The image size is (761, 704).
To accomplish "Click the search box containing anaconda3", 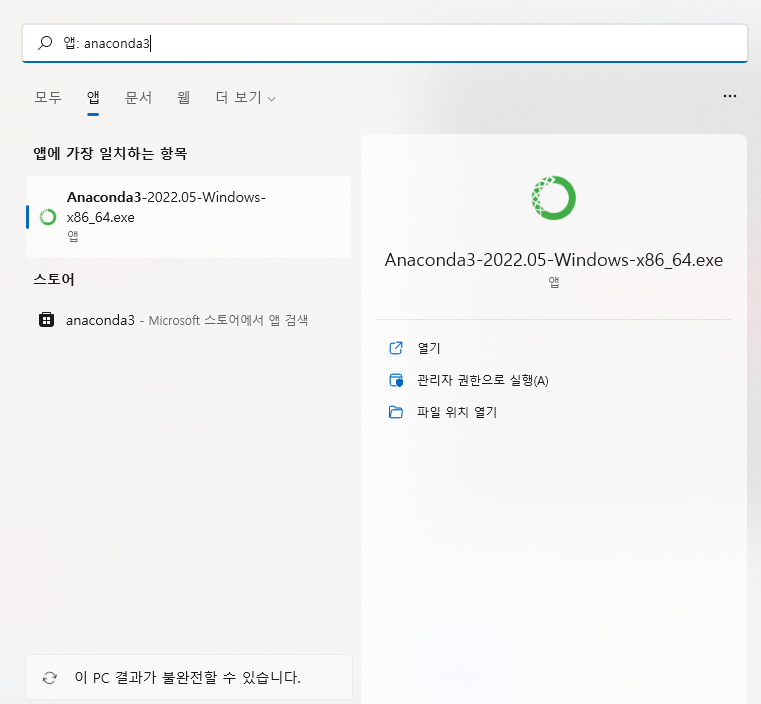I will click(384, 43).
